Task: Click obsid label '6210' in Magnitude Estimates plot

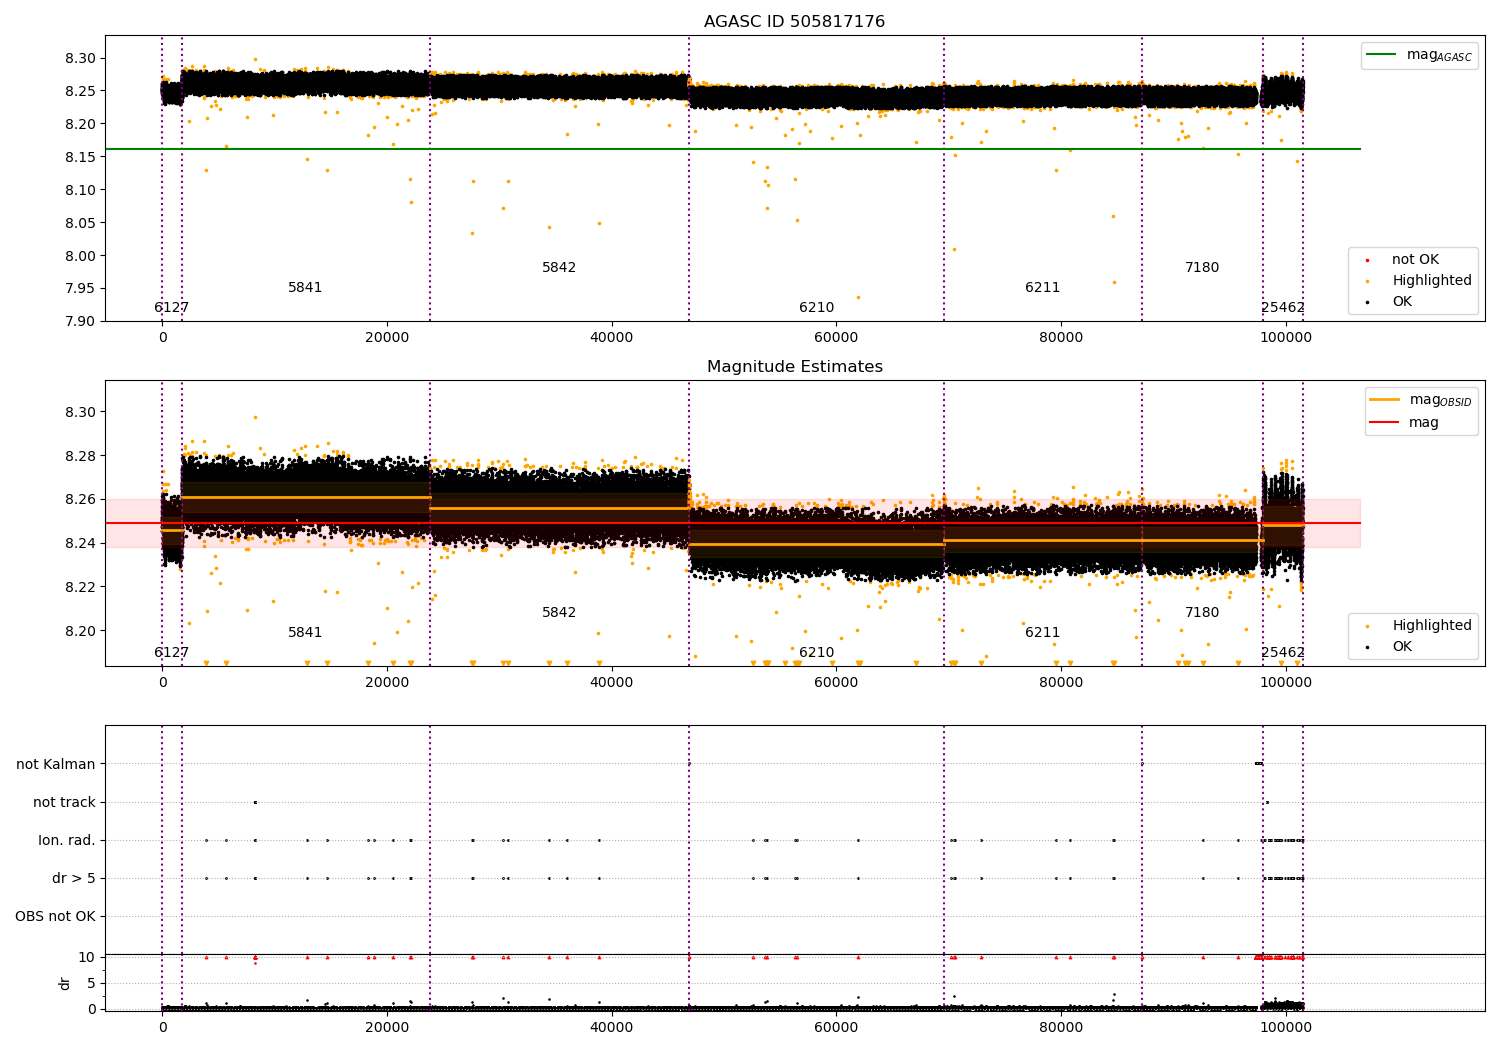Action: point(816,653)
